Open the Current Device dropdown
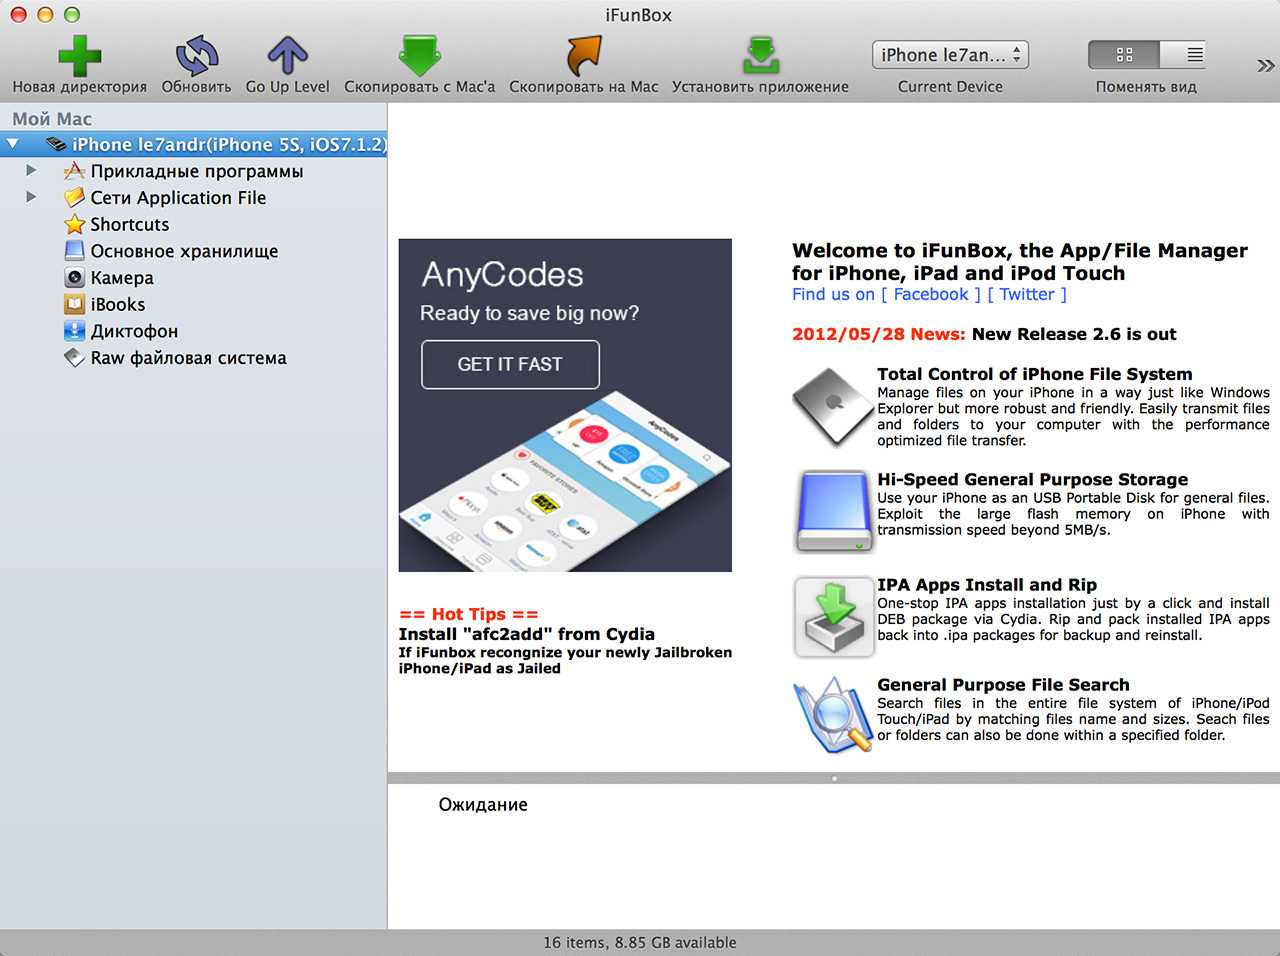The height and width of the screenshot is (956, 1280). [x=950, y=55]
